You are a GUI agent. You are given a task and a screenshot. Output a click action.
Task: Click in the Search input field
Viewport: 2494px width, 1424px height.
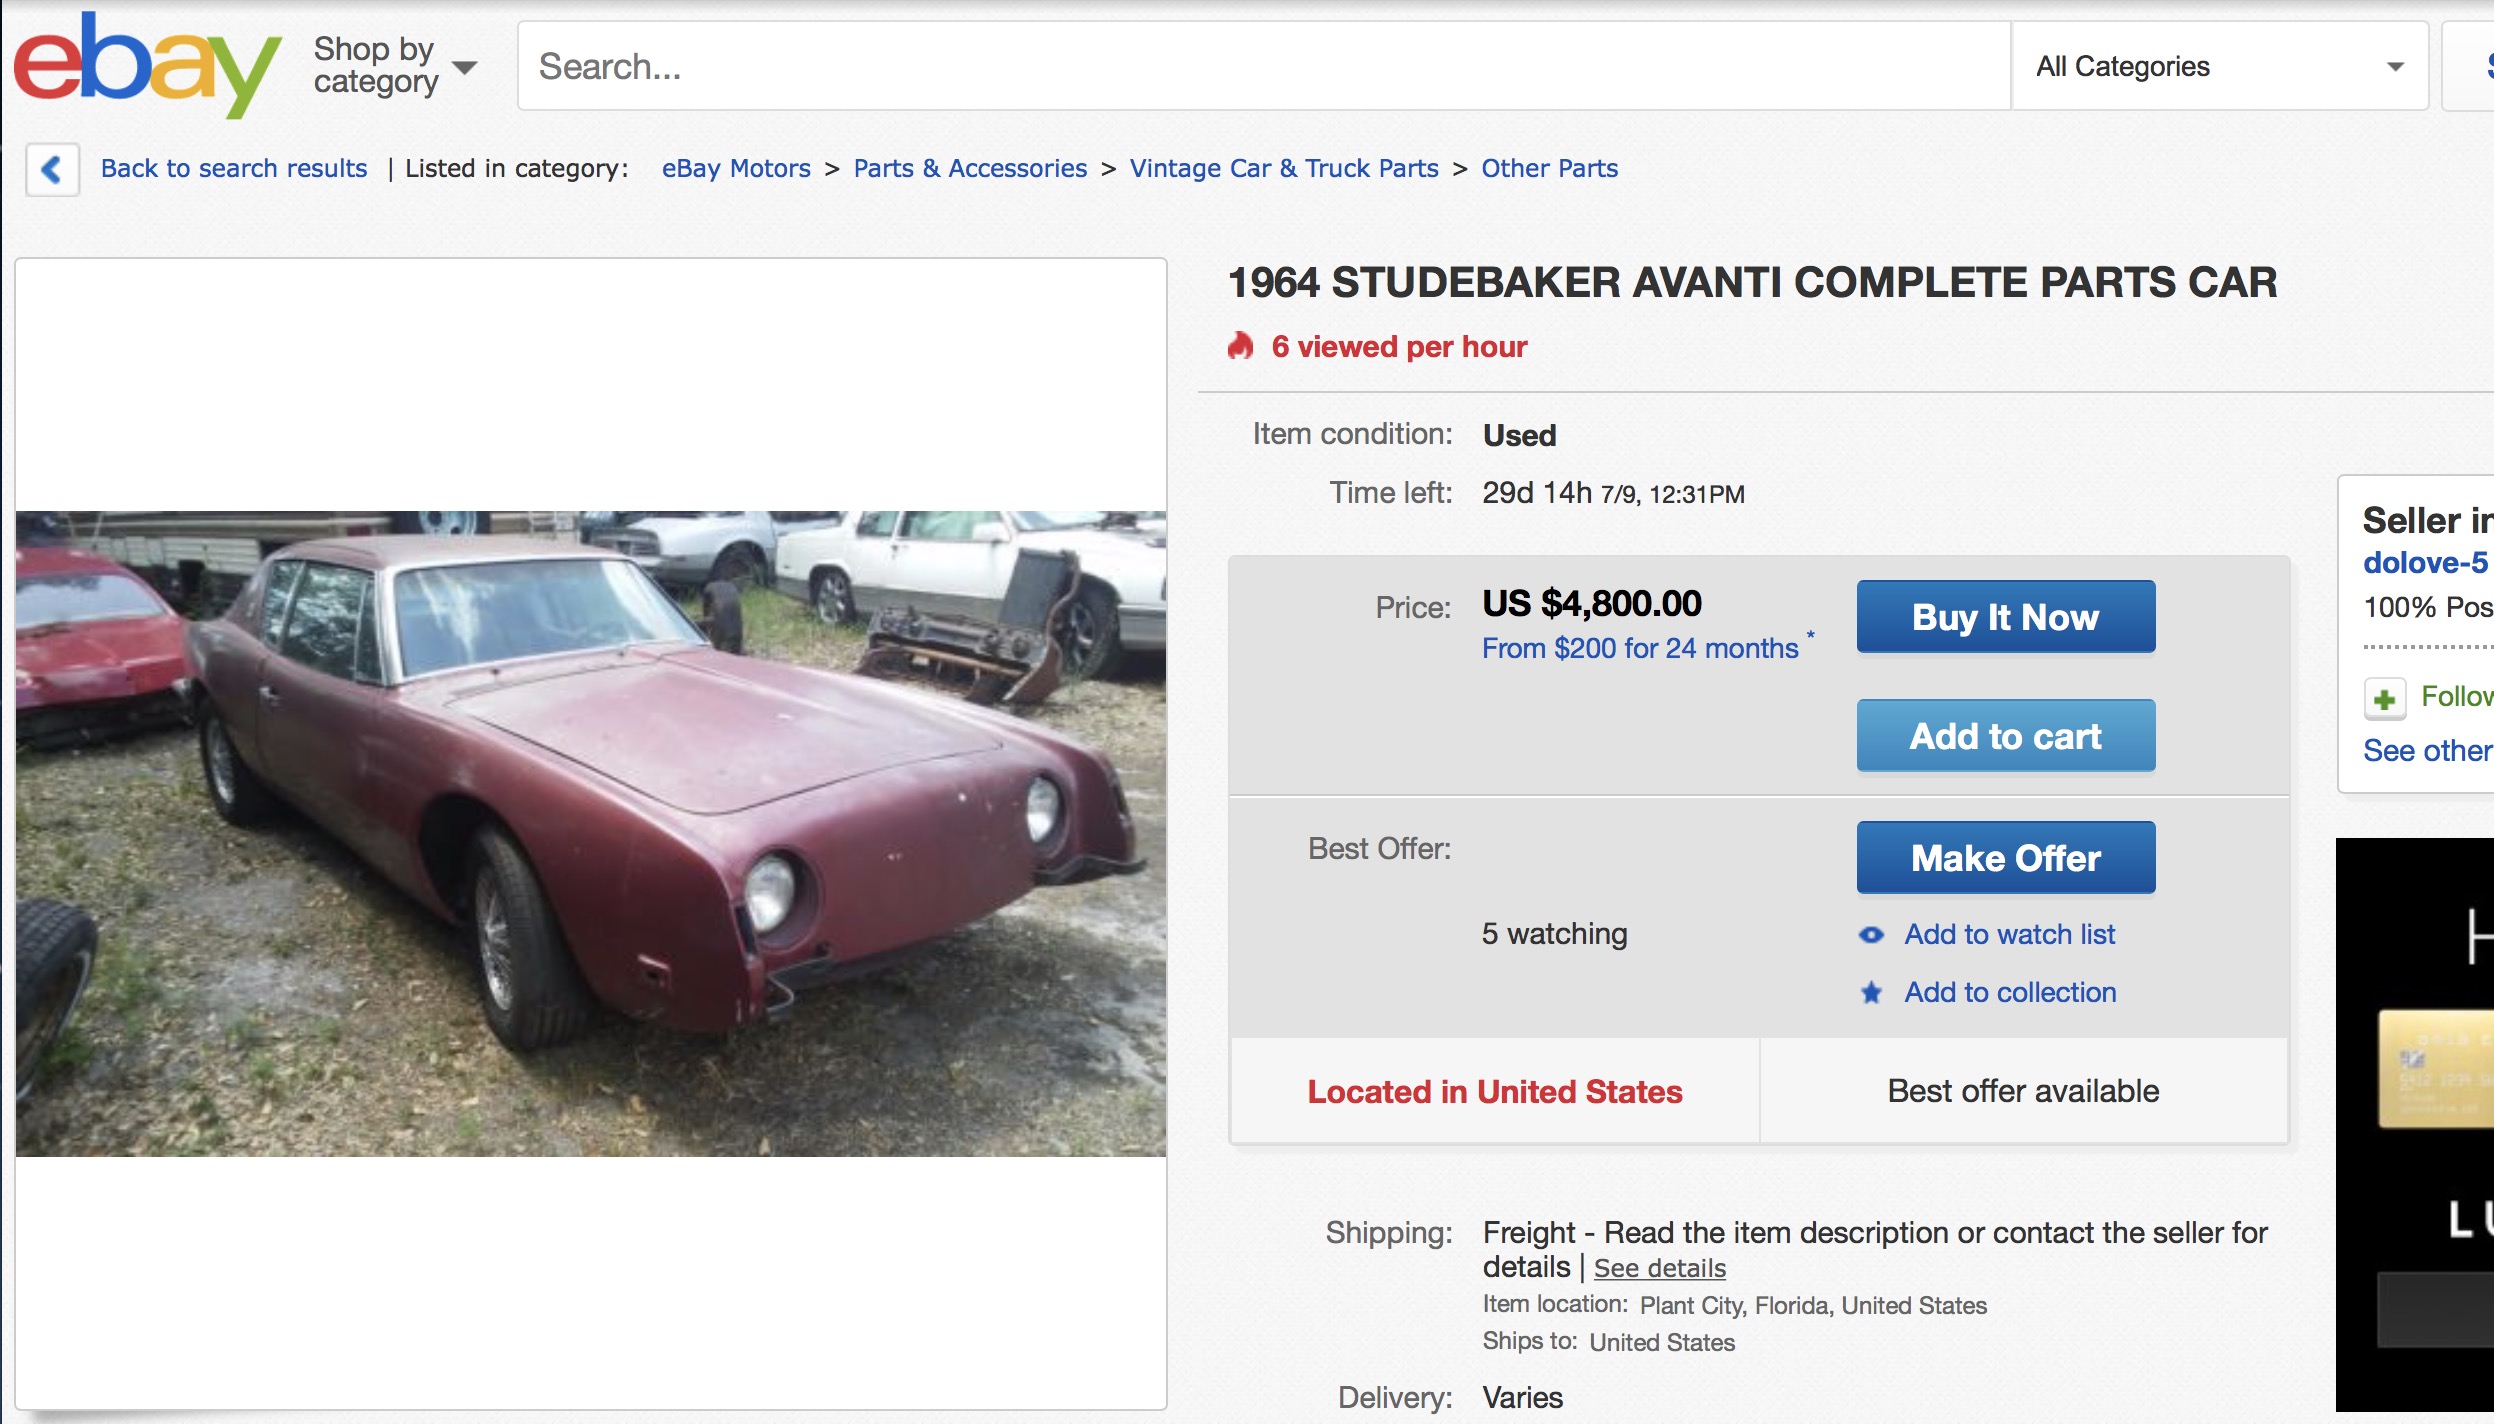[x=1262, y=66]
